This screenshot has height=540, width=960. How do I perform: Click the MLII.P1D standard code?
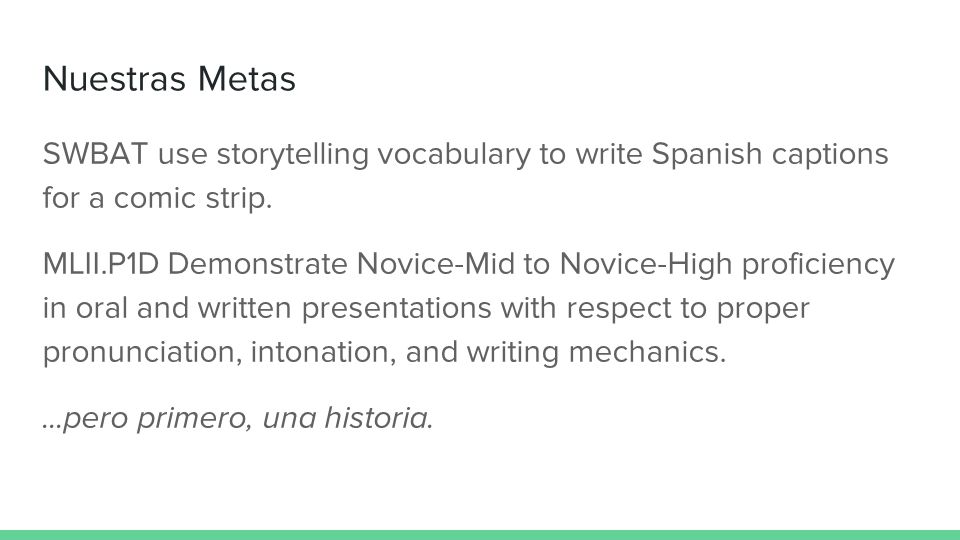101,264
